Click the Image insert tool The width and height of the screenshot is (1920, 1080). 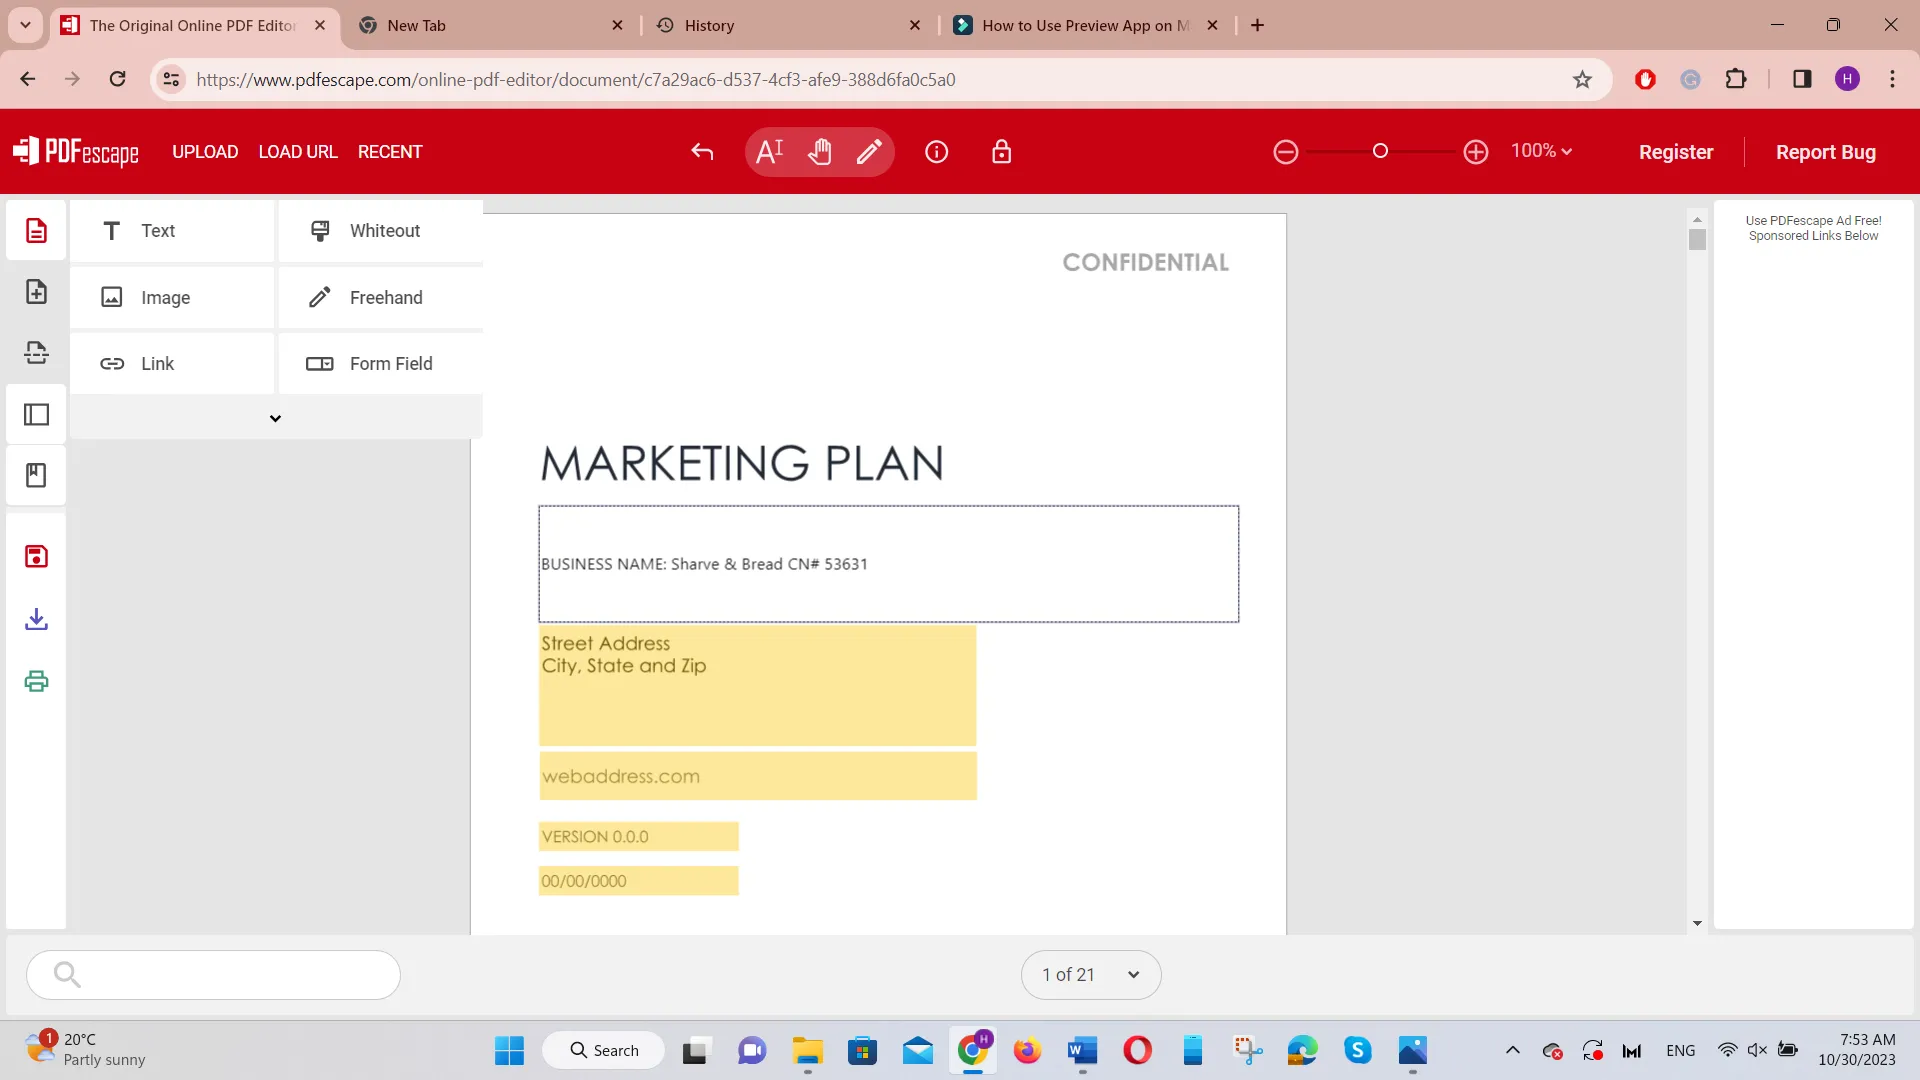coord(166,298)
